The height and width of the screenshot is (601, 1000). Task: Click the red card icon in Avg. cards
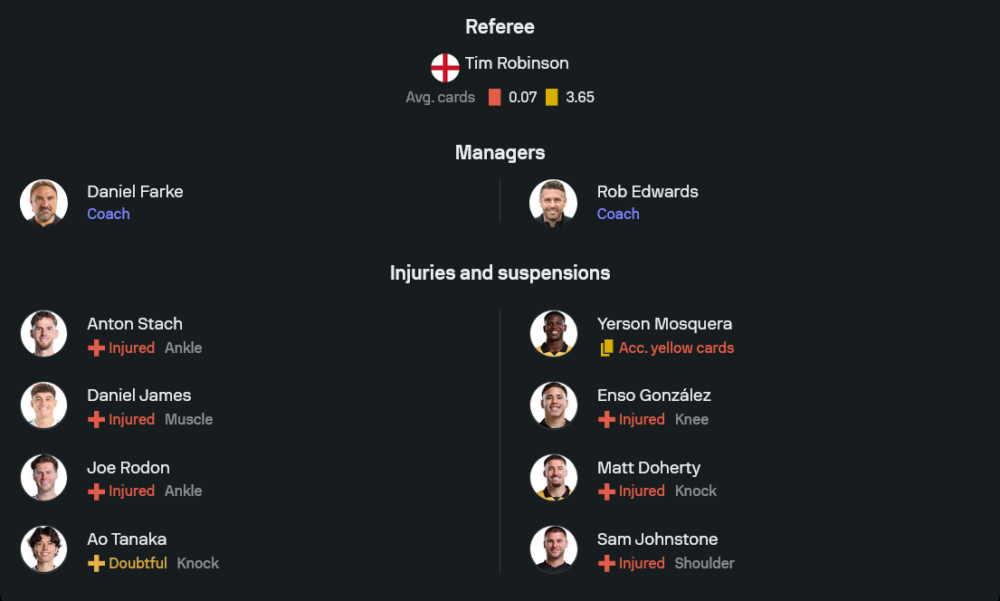[x=494, y=98]
